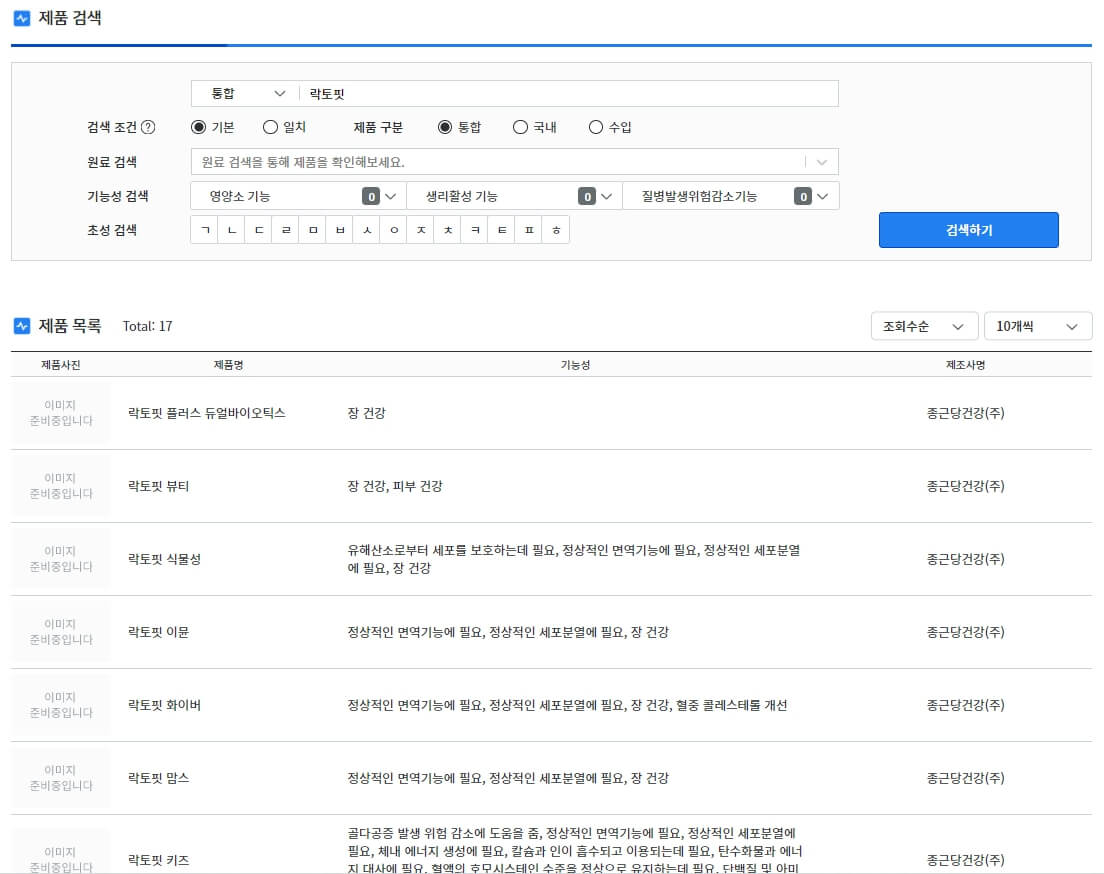The width and height of the screenshot is (1104, 874).
Task: Click the ㄷ initial consonant button
Action: 258,230
